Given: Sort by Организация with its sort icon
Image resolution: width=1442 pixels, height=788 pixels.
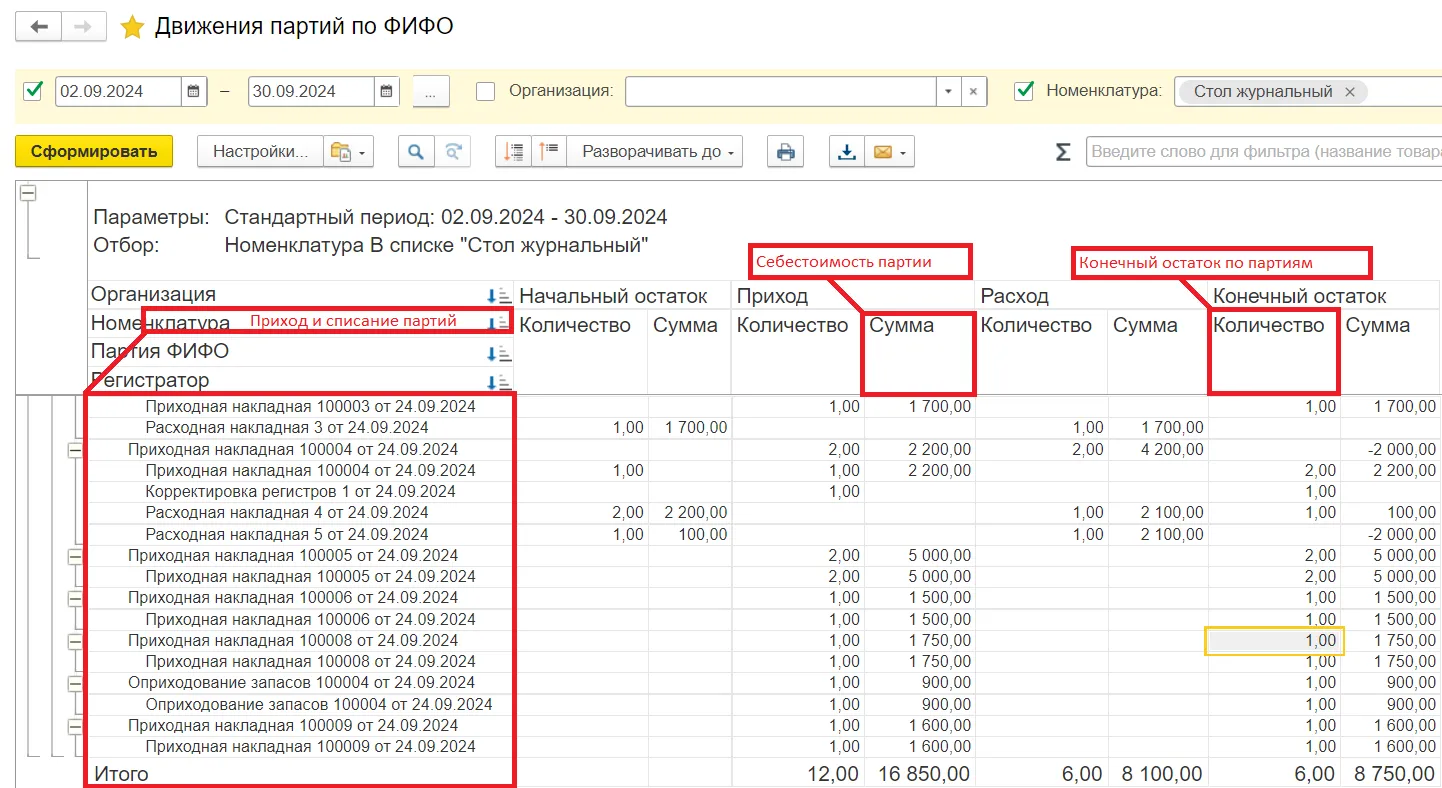Looking at the screenshot, I should click(498, 296).
